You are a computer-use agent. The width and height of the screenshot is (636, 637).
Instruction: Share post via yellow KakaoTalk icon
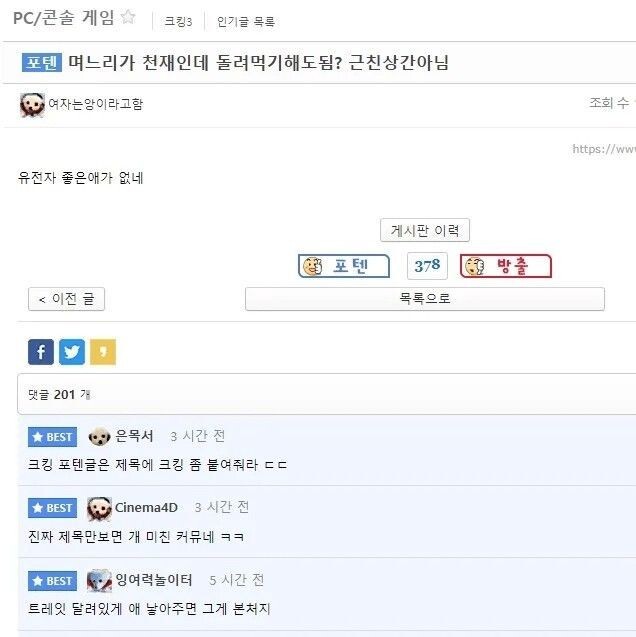103,352
